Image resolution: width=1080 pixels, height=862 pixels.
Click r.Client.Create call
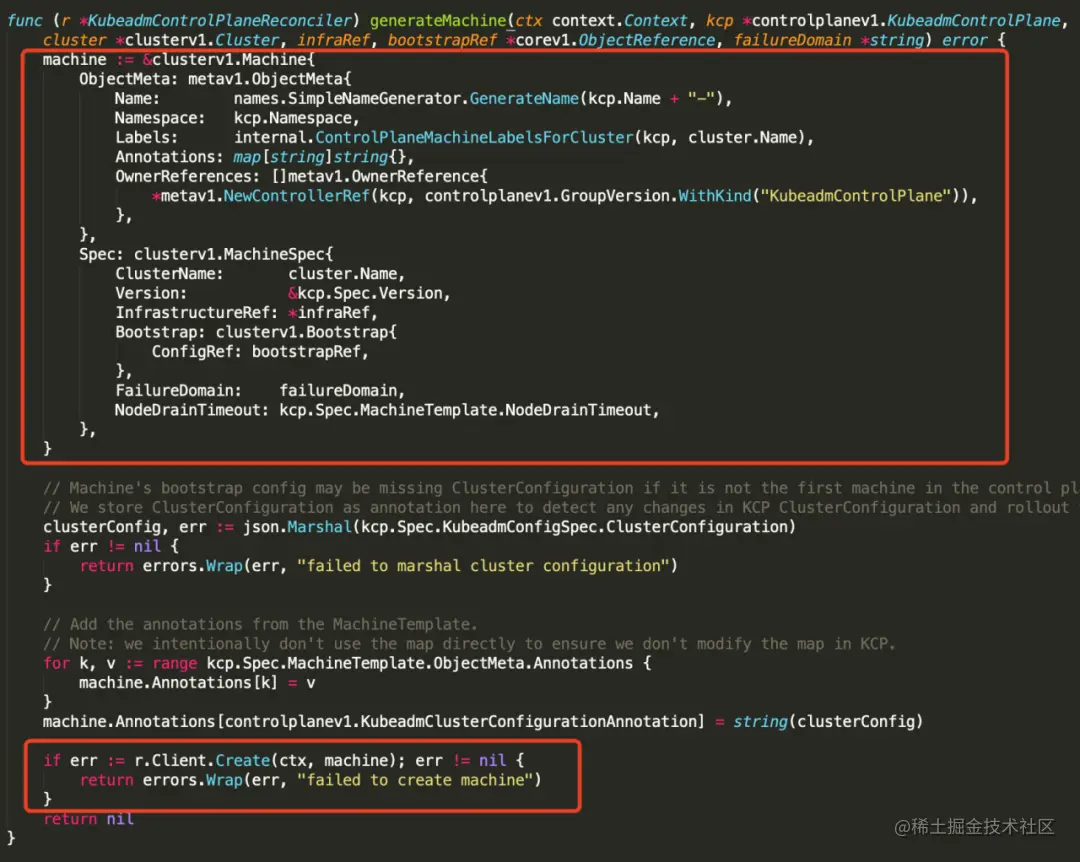coord(202,761)
